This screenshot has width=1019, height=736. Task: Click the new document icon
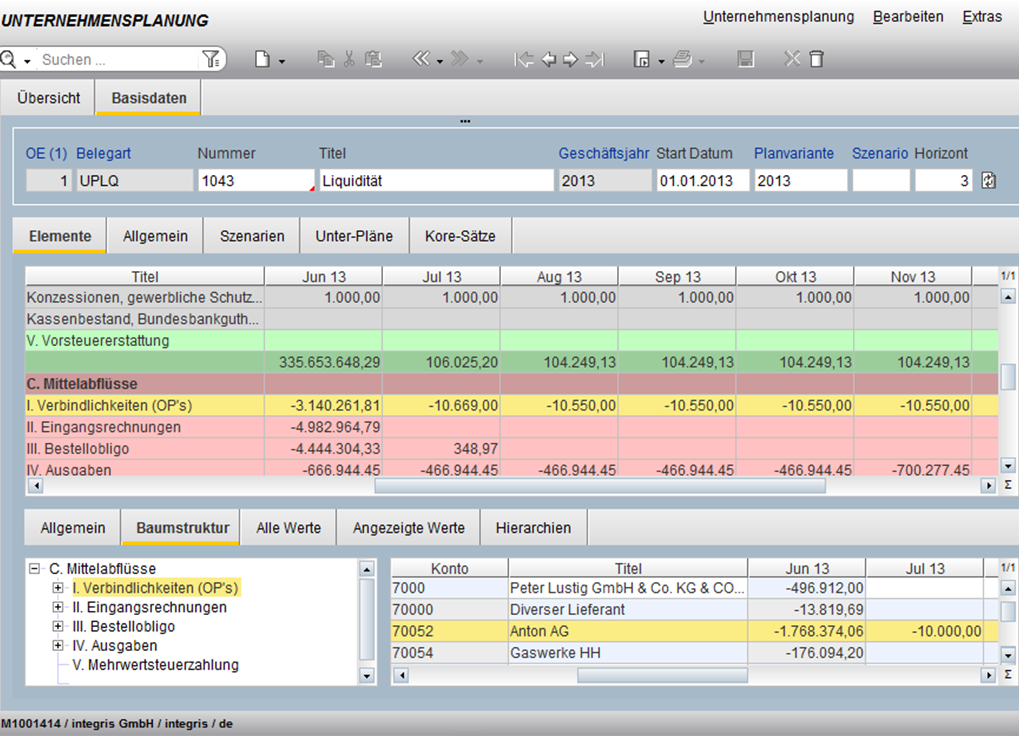pos(262,60)
